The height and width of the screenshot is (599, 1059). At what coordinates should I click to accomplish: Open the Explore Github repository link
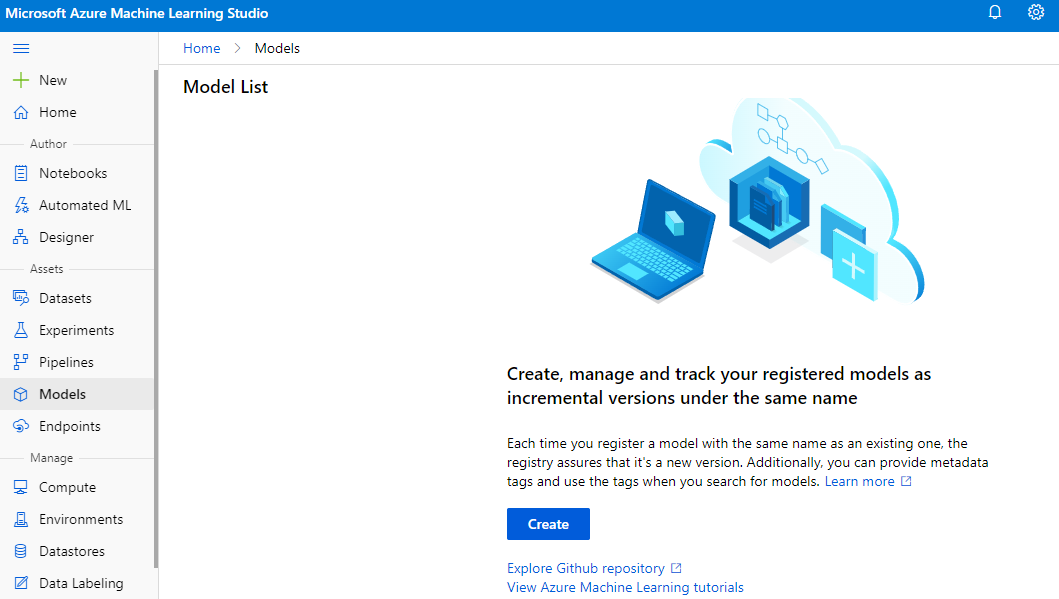tap(587, 567)
